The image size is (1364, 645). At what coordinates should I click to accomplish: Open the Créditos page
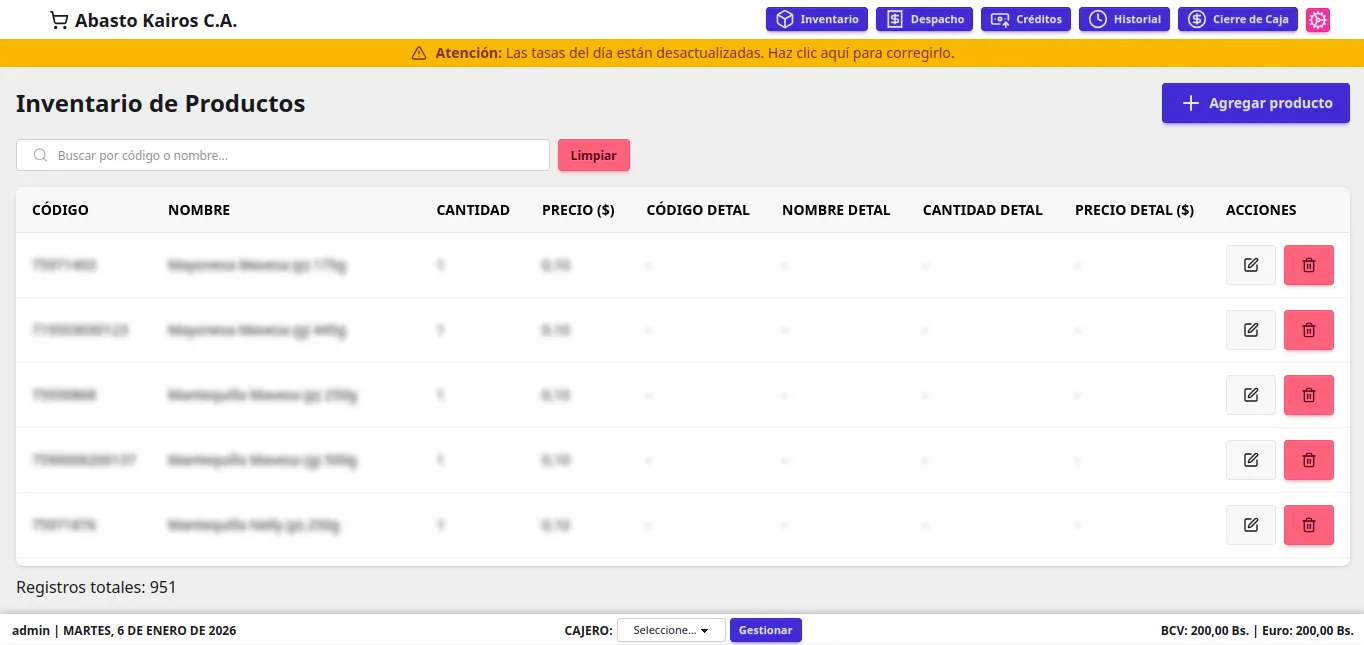pyautogui.click(x=1026, y=20)
